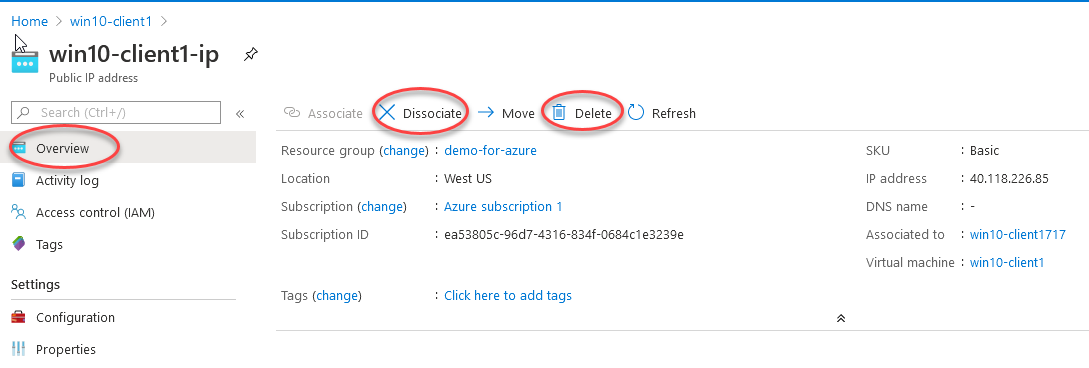Click the Associate link icon

click(292, 113)
